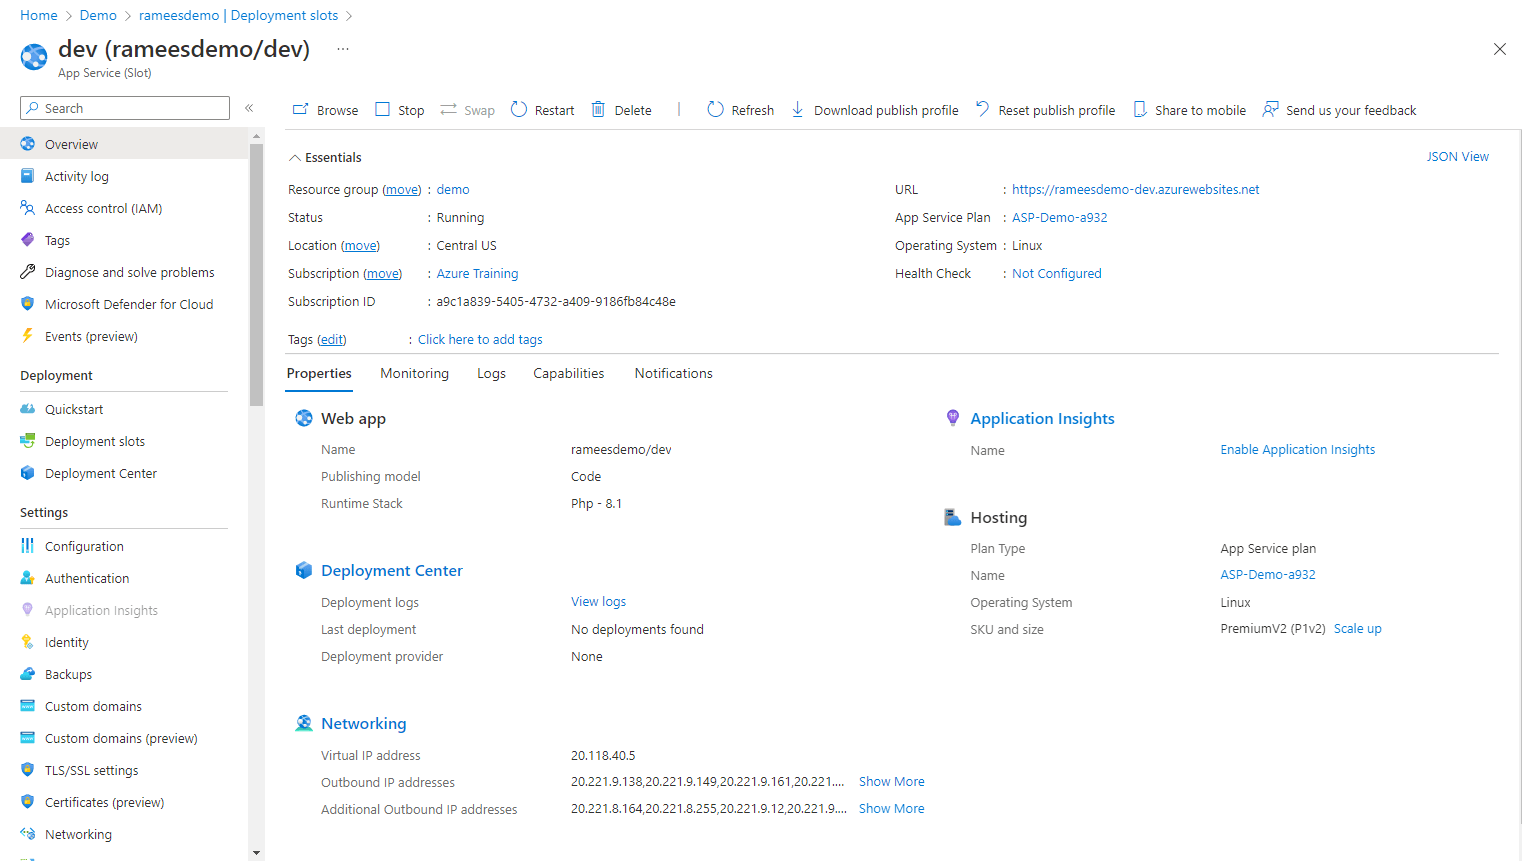Collapse the sidebar menu with chevron

pos(249,108)
